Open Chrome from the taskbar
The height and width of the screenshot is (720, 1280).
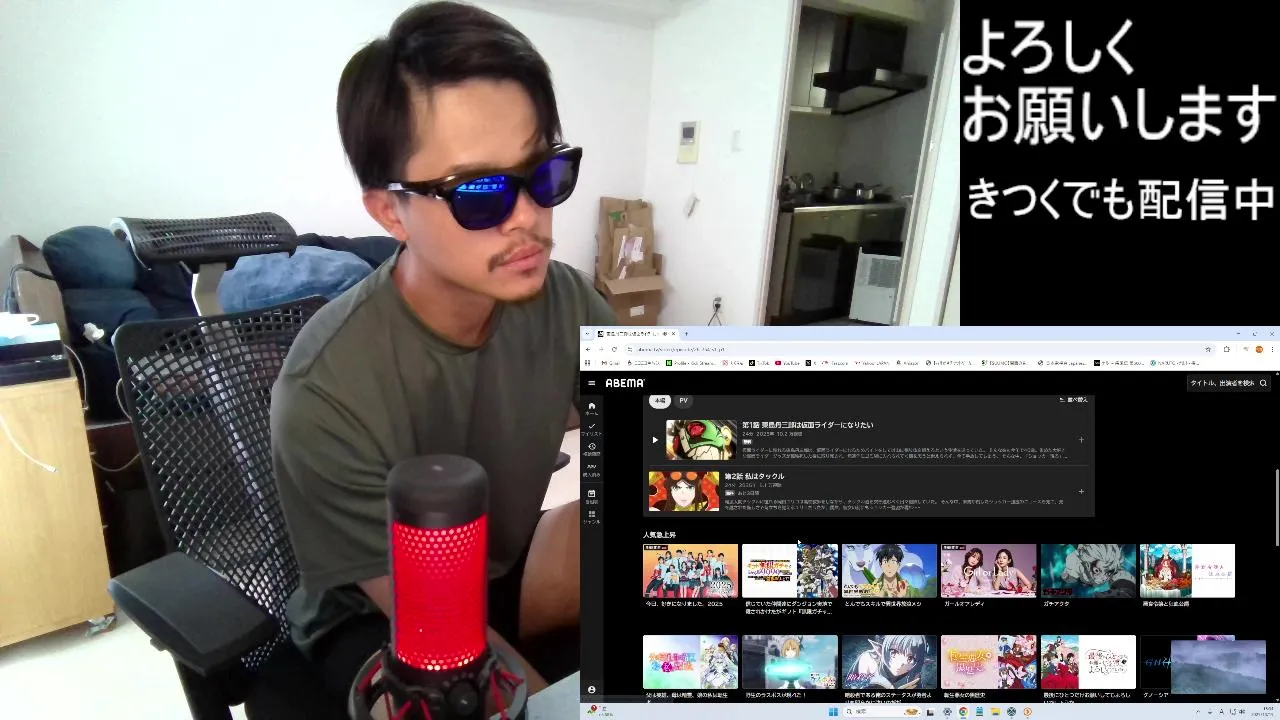pyautogui.click(x=963, y=712)
